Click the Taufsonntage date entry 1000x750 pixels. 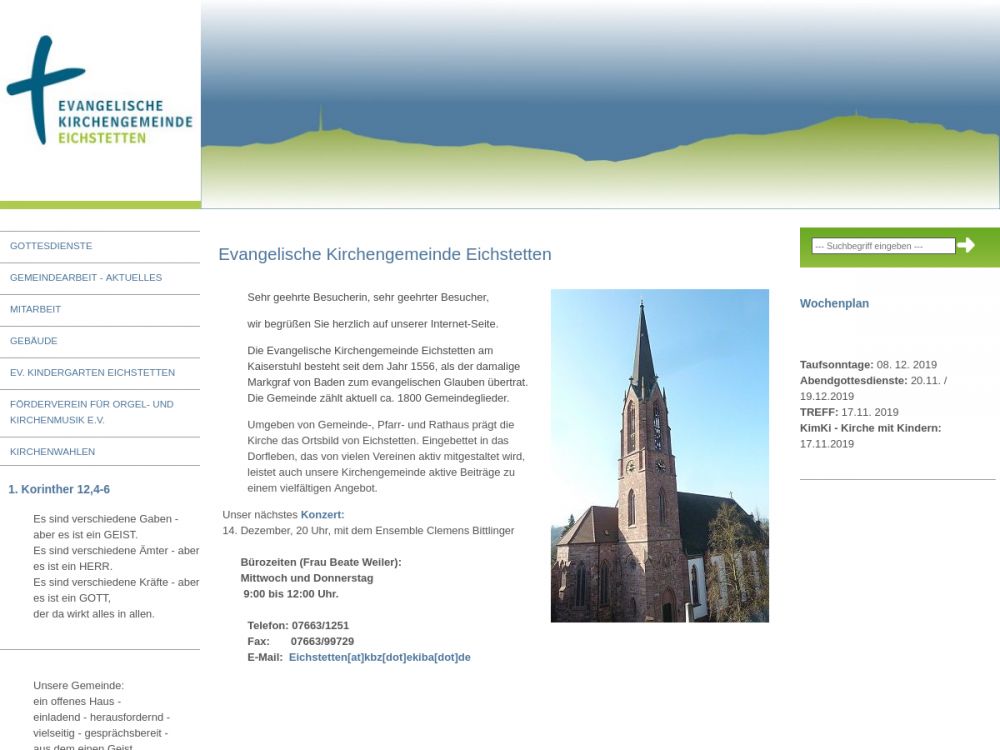(868, 365)
